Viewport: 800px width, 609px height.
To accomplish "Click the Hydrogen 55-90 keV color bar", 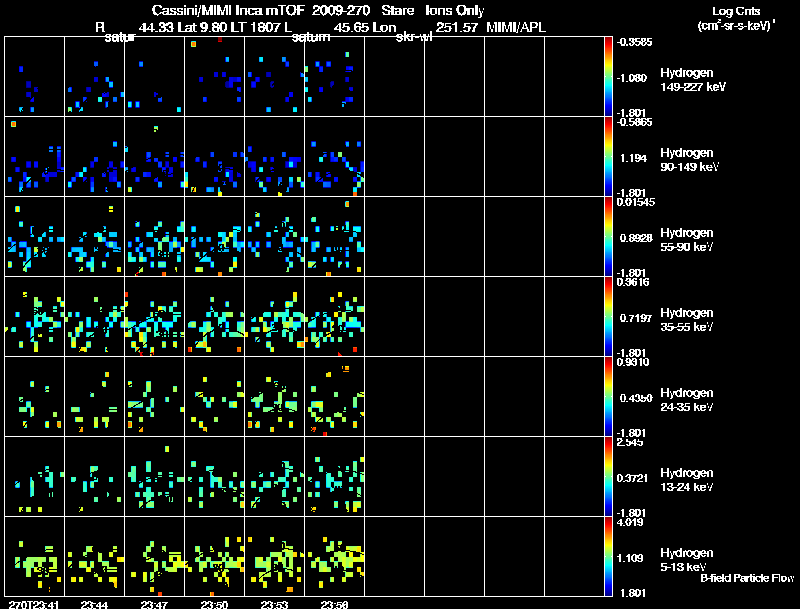I will point(608,237).
